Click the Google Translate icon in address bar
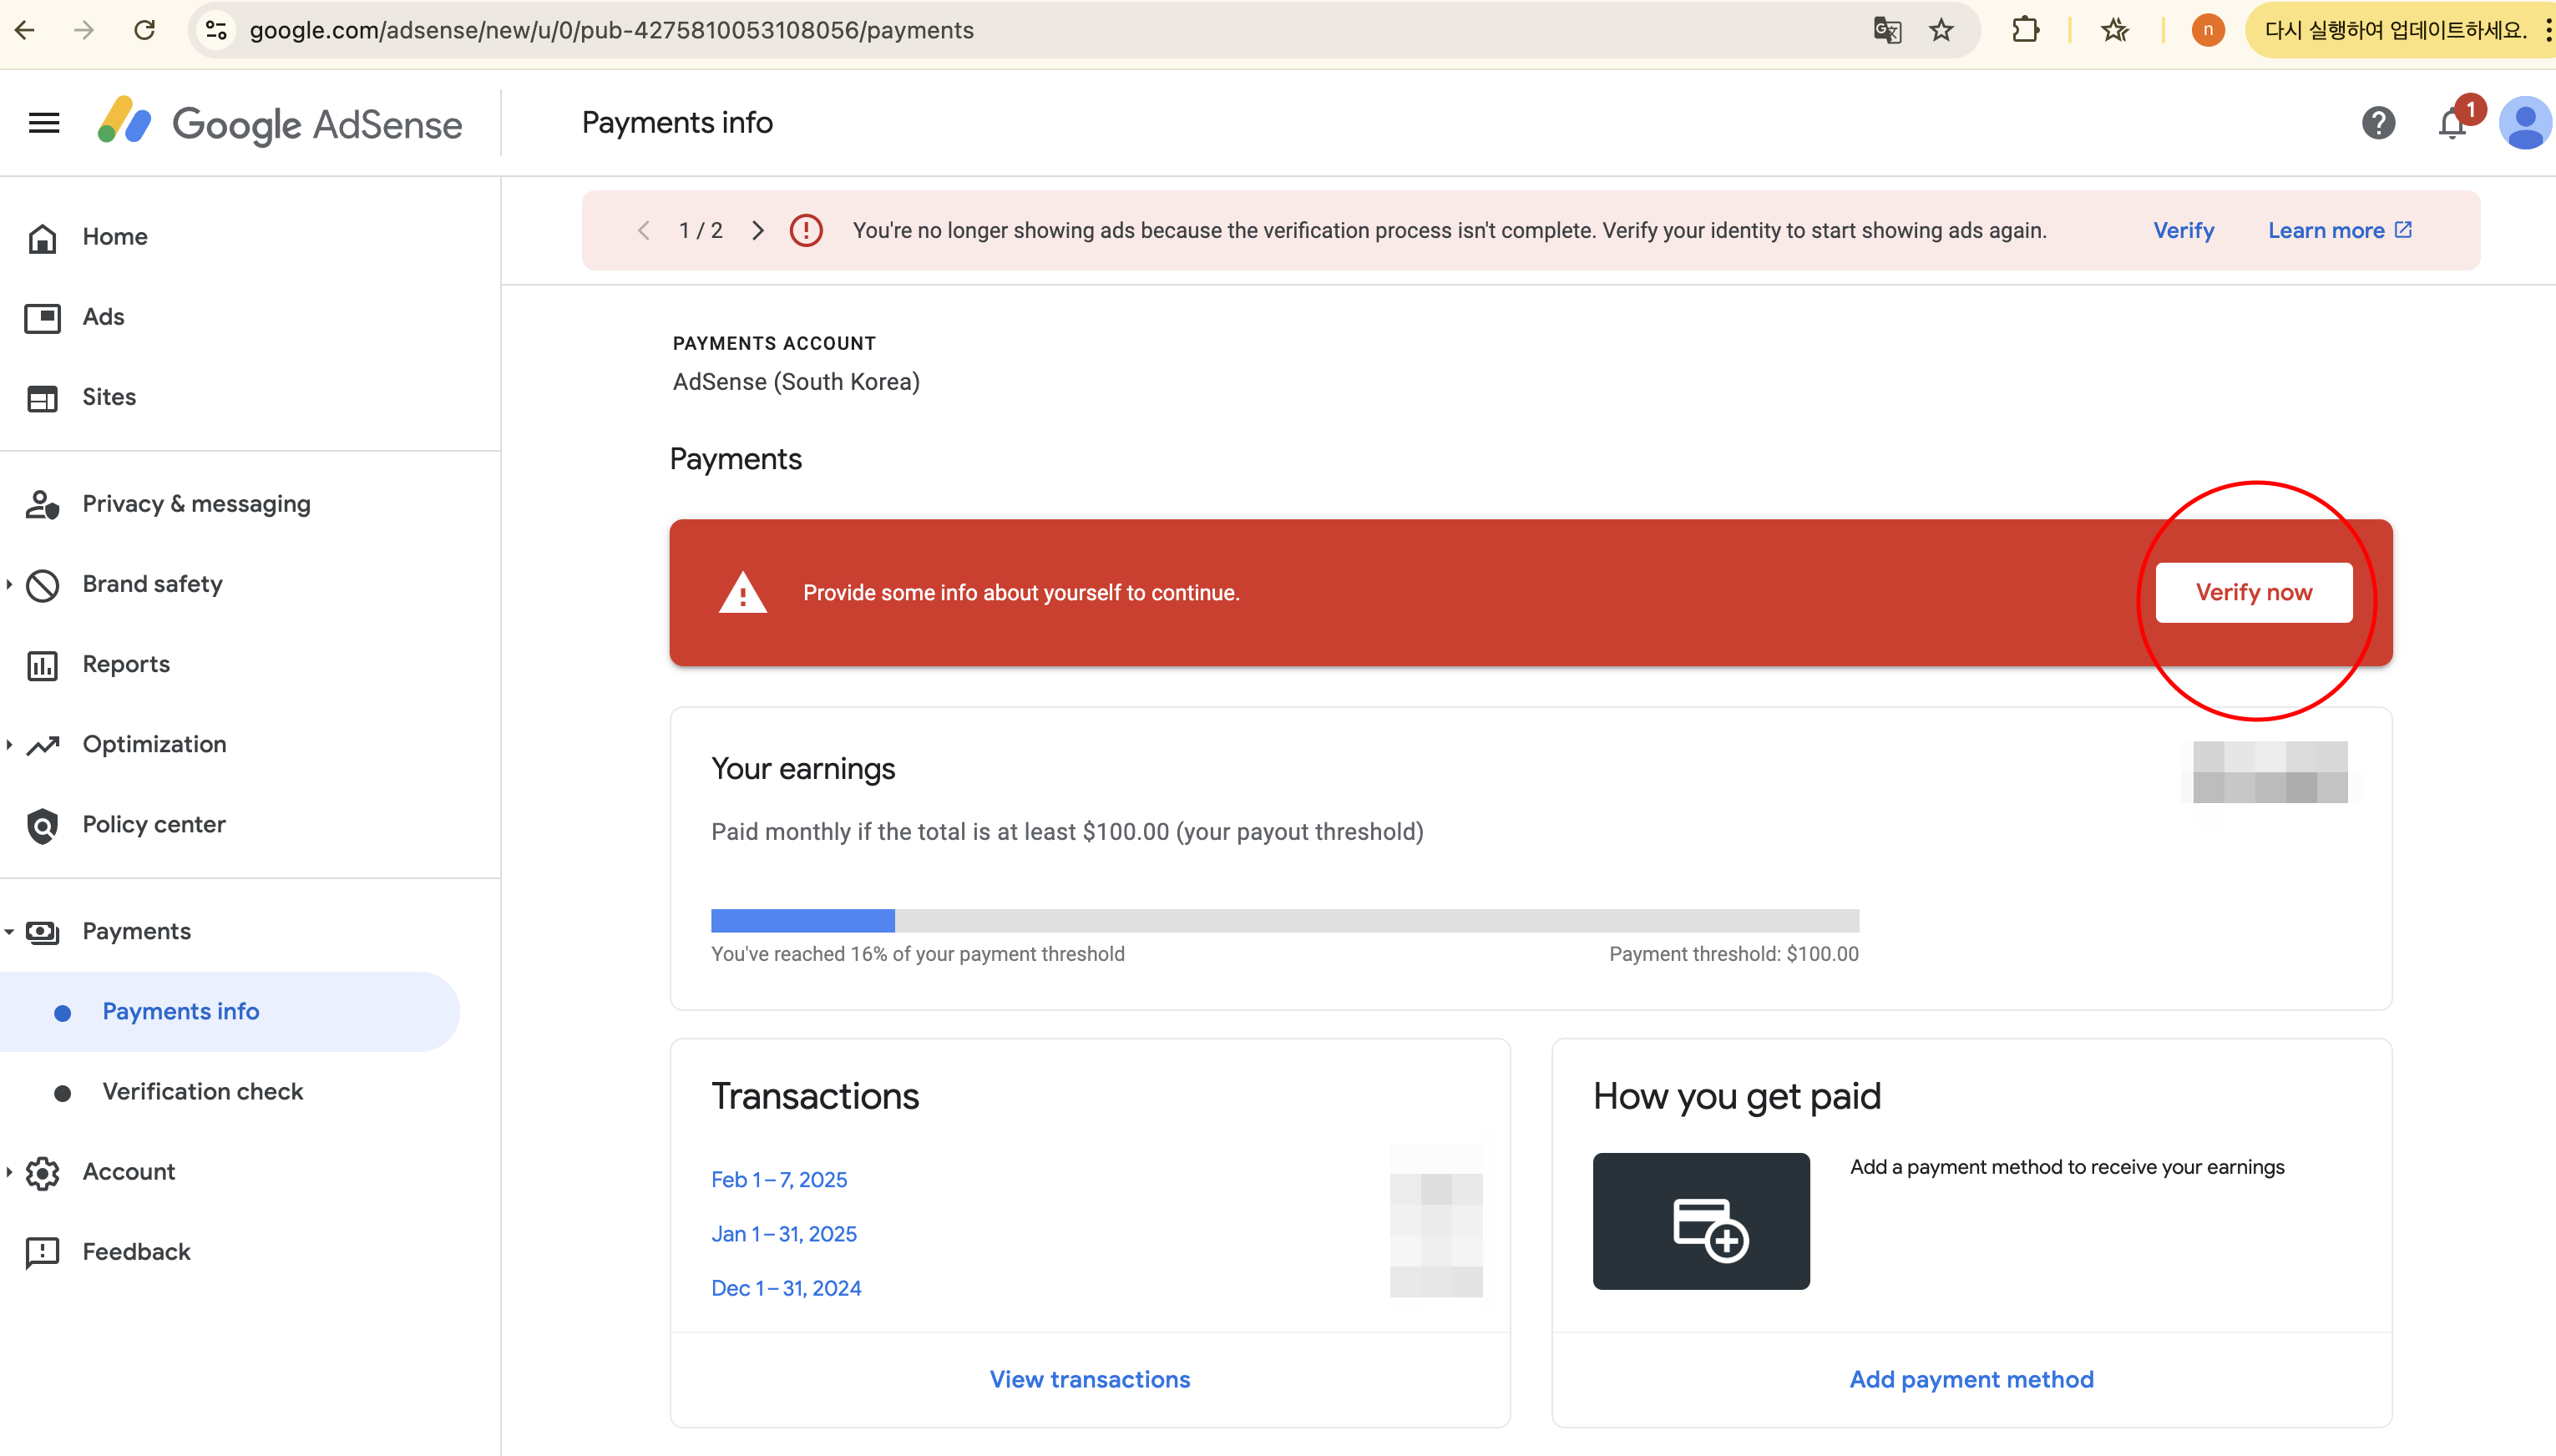Image resolution: width=2556 pixels, height=1456 pixels. coord(1887,30)
